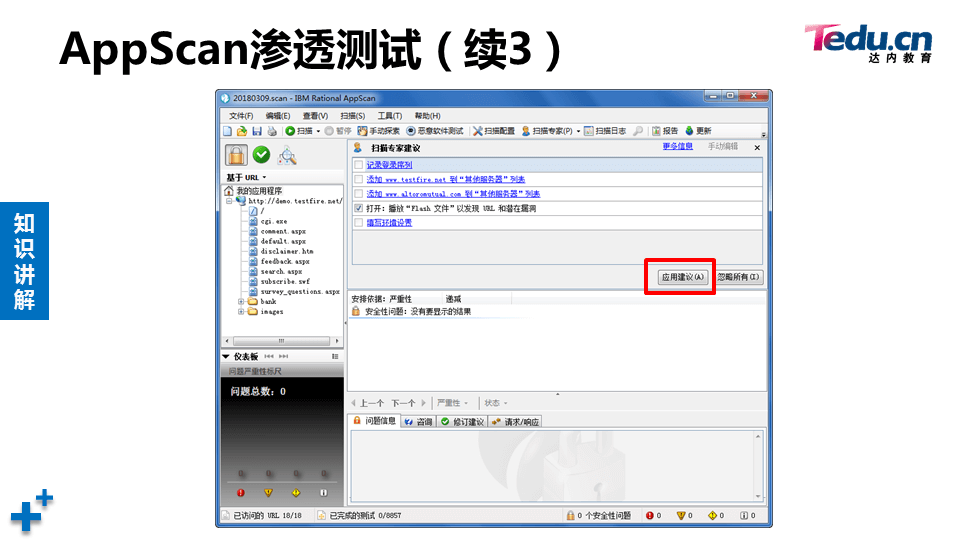Screen dimensions: 960x540
Task: Click the 忽略所有(I) button
Action: [738, 277]
